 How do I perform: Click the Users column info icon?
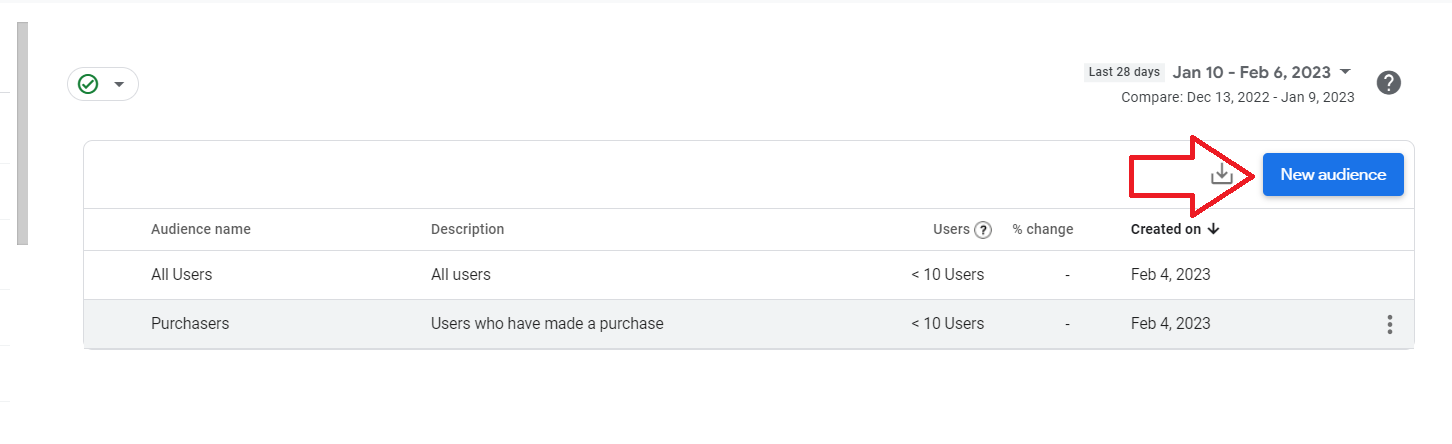tap(983, 230)
